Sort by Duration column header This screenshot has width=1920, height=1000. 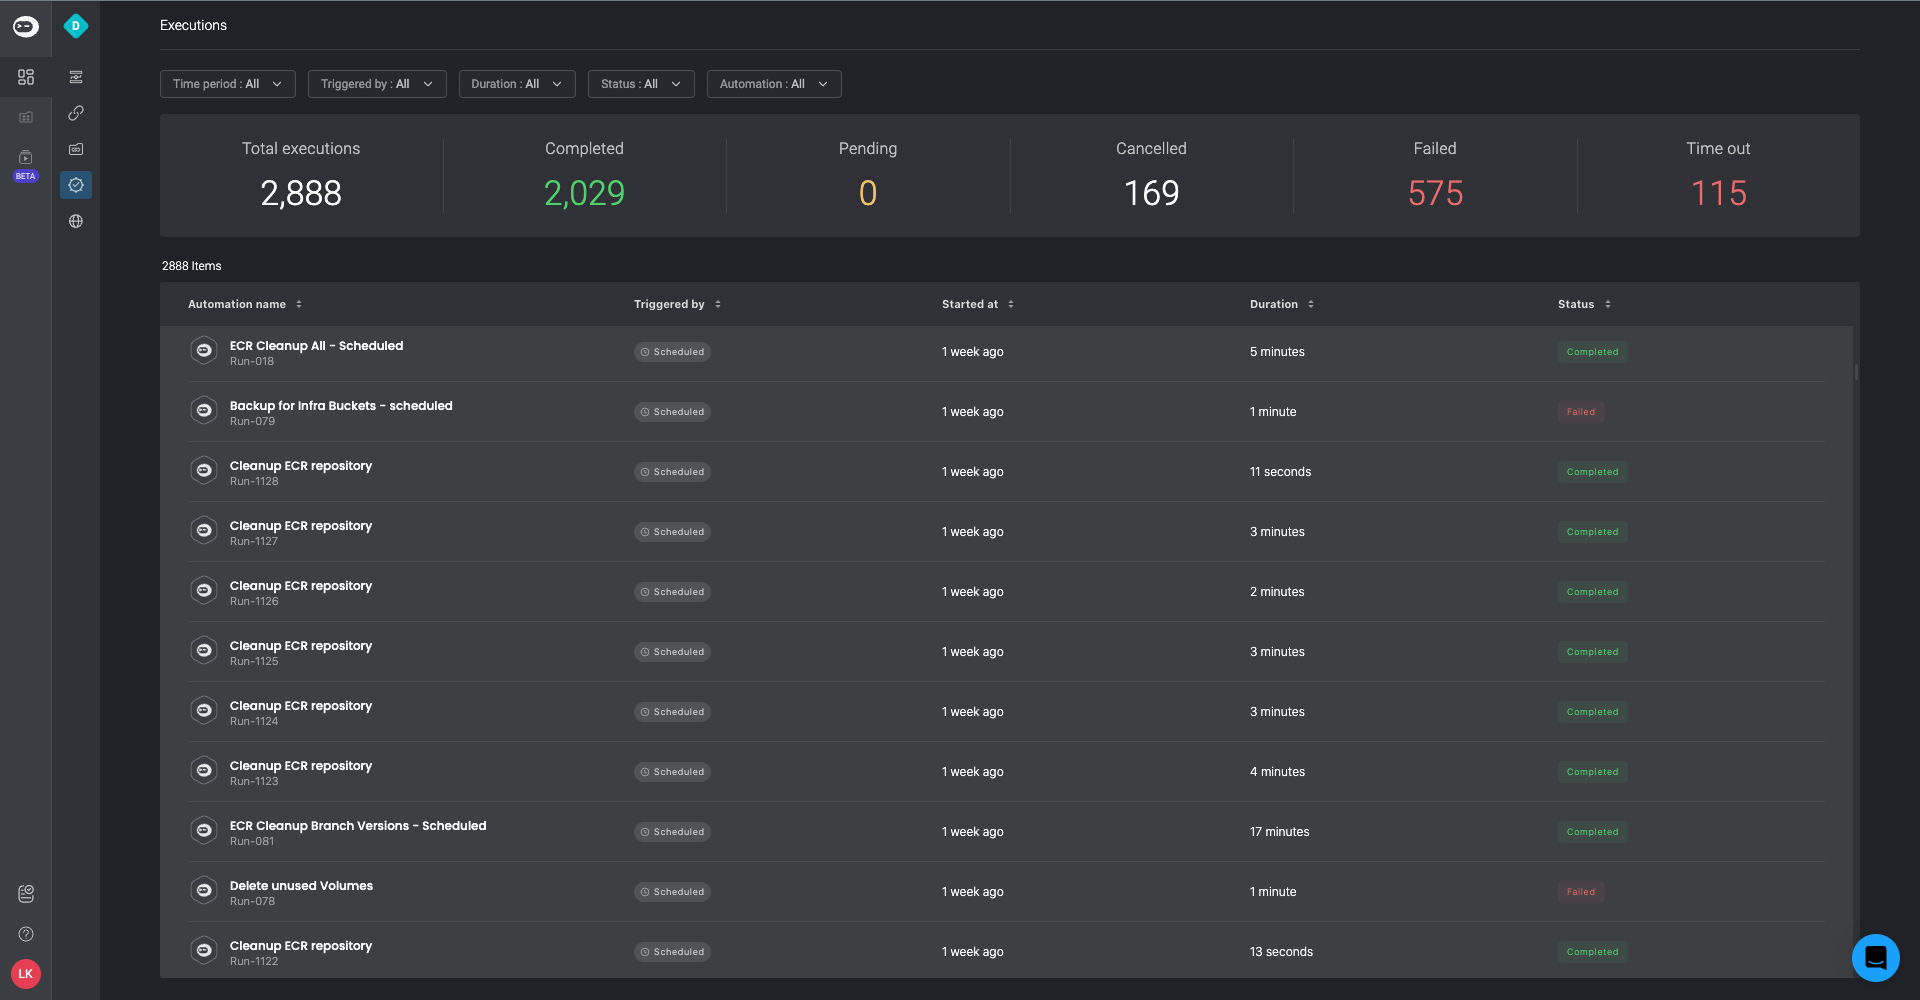[x=1282, y=304]
